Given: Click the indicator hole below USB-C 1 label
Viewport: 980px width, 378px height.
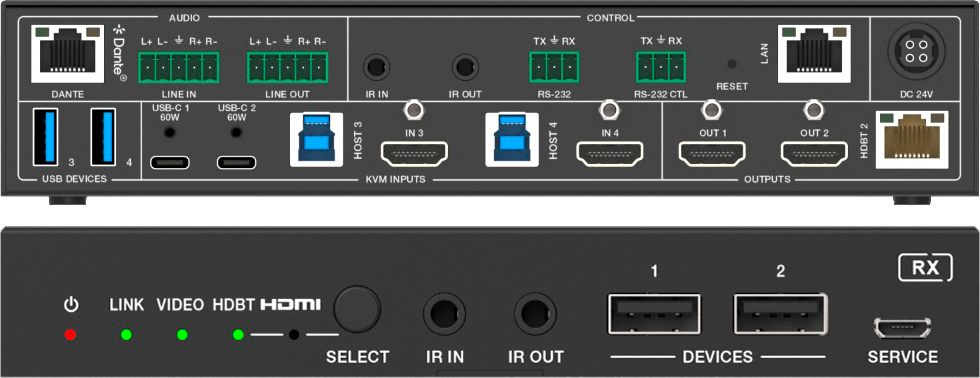Looking at the screenshot, I should [169, 132].
